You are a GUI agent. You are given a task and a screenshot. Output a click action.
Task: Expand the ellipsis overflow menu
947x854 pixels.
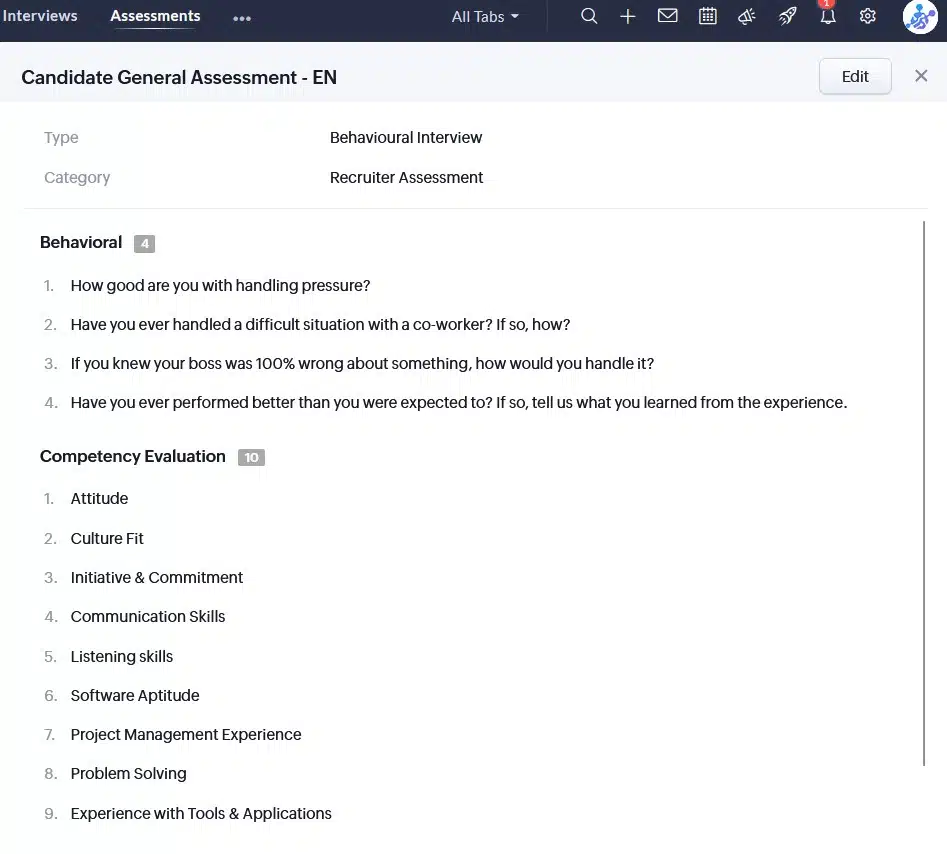tap(242, 16)
